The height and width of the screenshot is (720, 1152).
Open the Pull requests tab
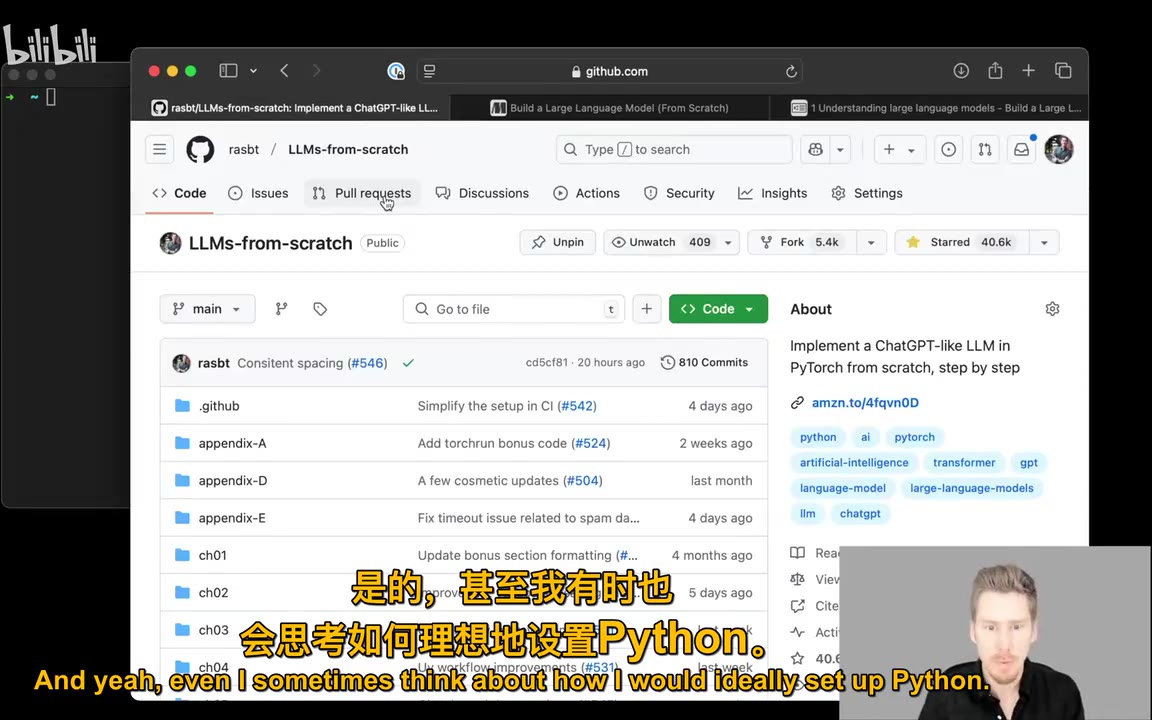(x=362, y=193)
